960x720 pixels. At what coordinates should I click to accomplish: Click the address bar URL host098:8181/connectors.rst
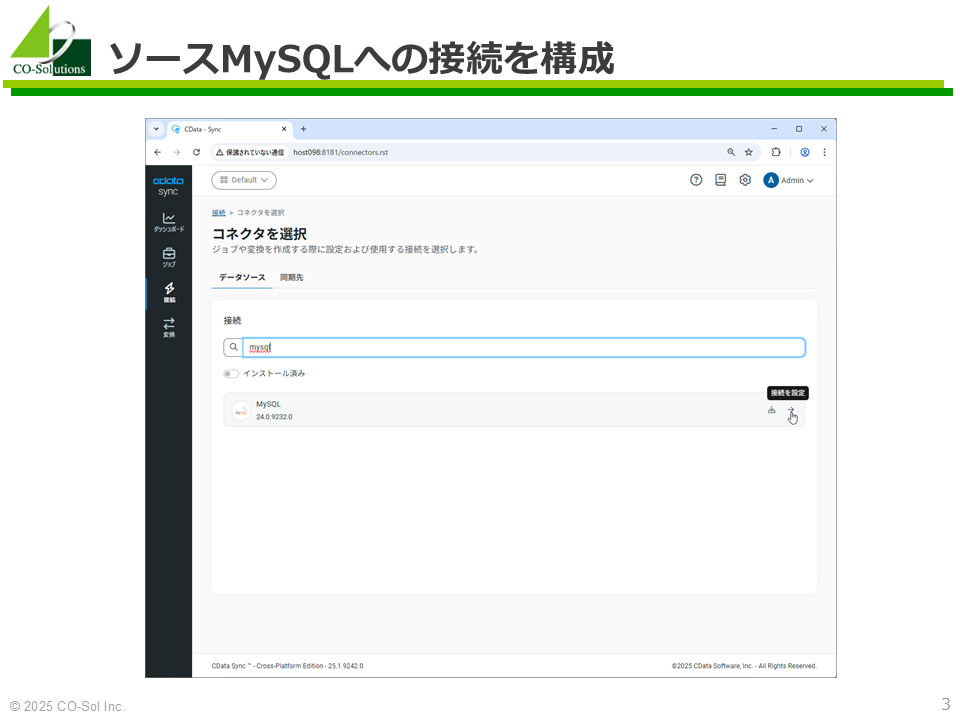[340, 152]
